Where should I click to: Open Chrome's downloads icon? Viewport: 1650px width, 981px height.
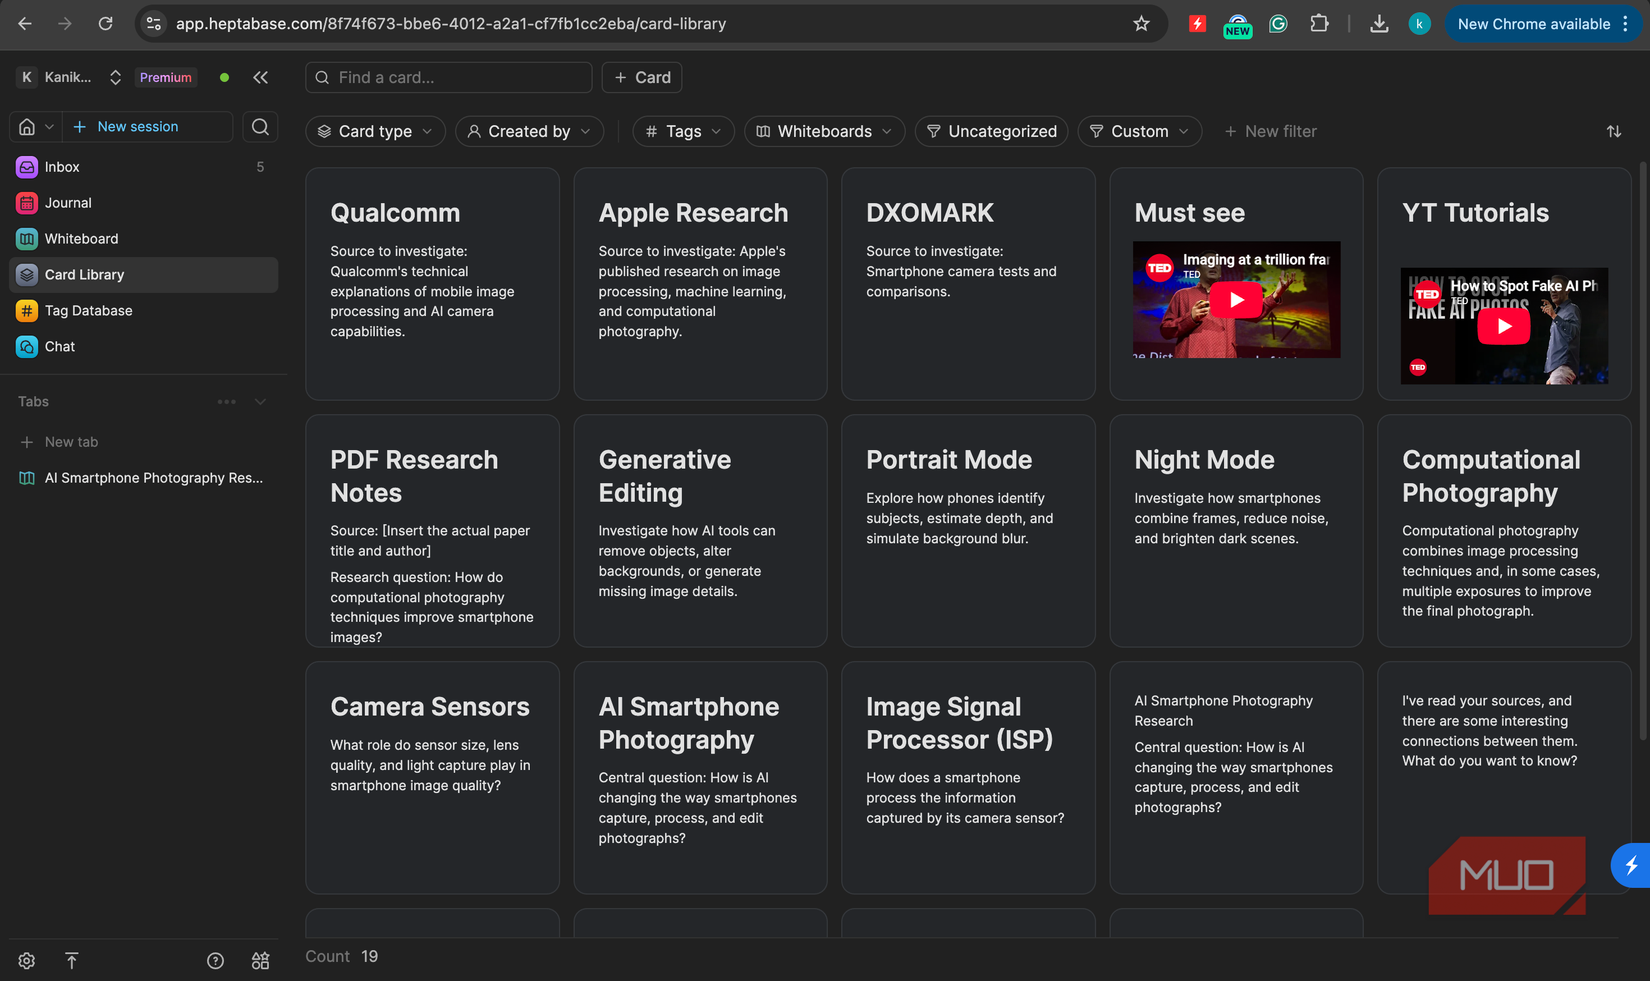[1379, 24]
